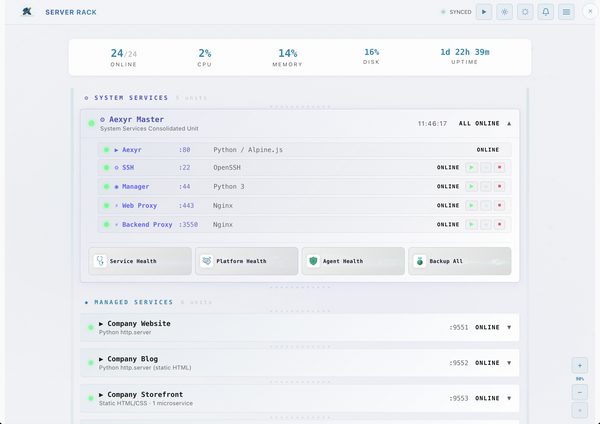Start the Web Proxy service with the green play
600x424 pixels.
click(471, 205)
